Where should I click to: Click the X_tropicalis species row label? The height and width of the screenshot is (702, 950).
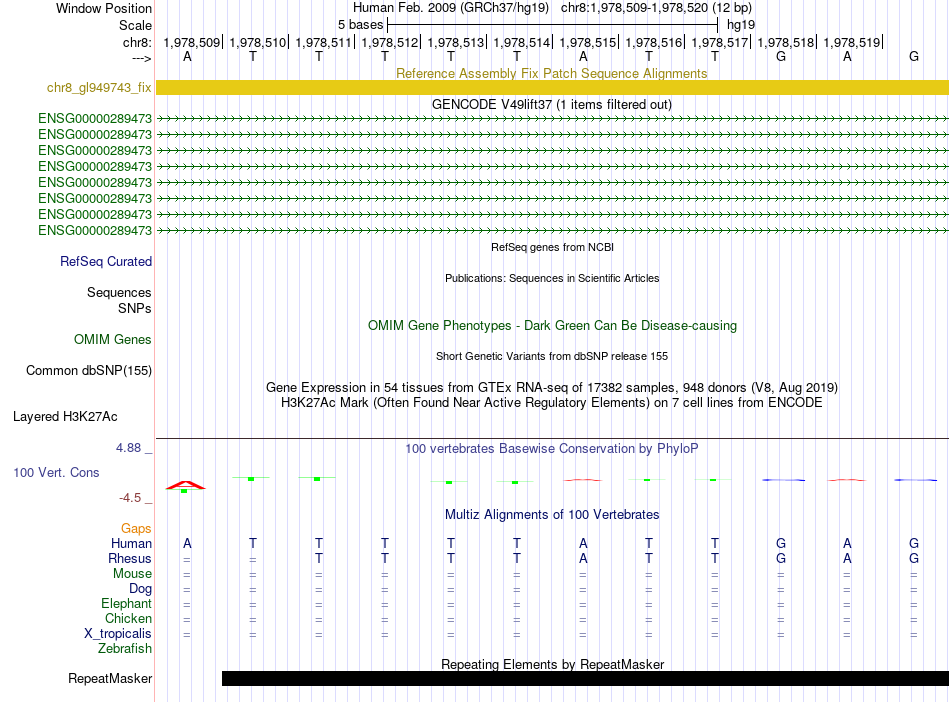pos(118,633)
